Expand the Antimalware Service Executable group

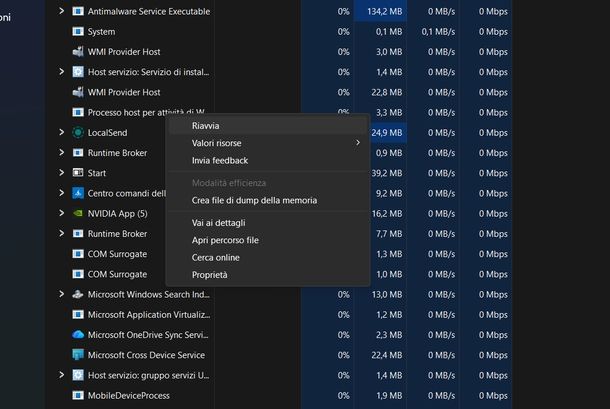pos(61,11)
